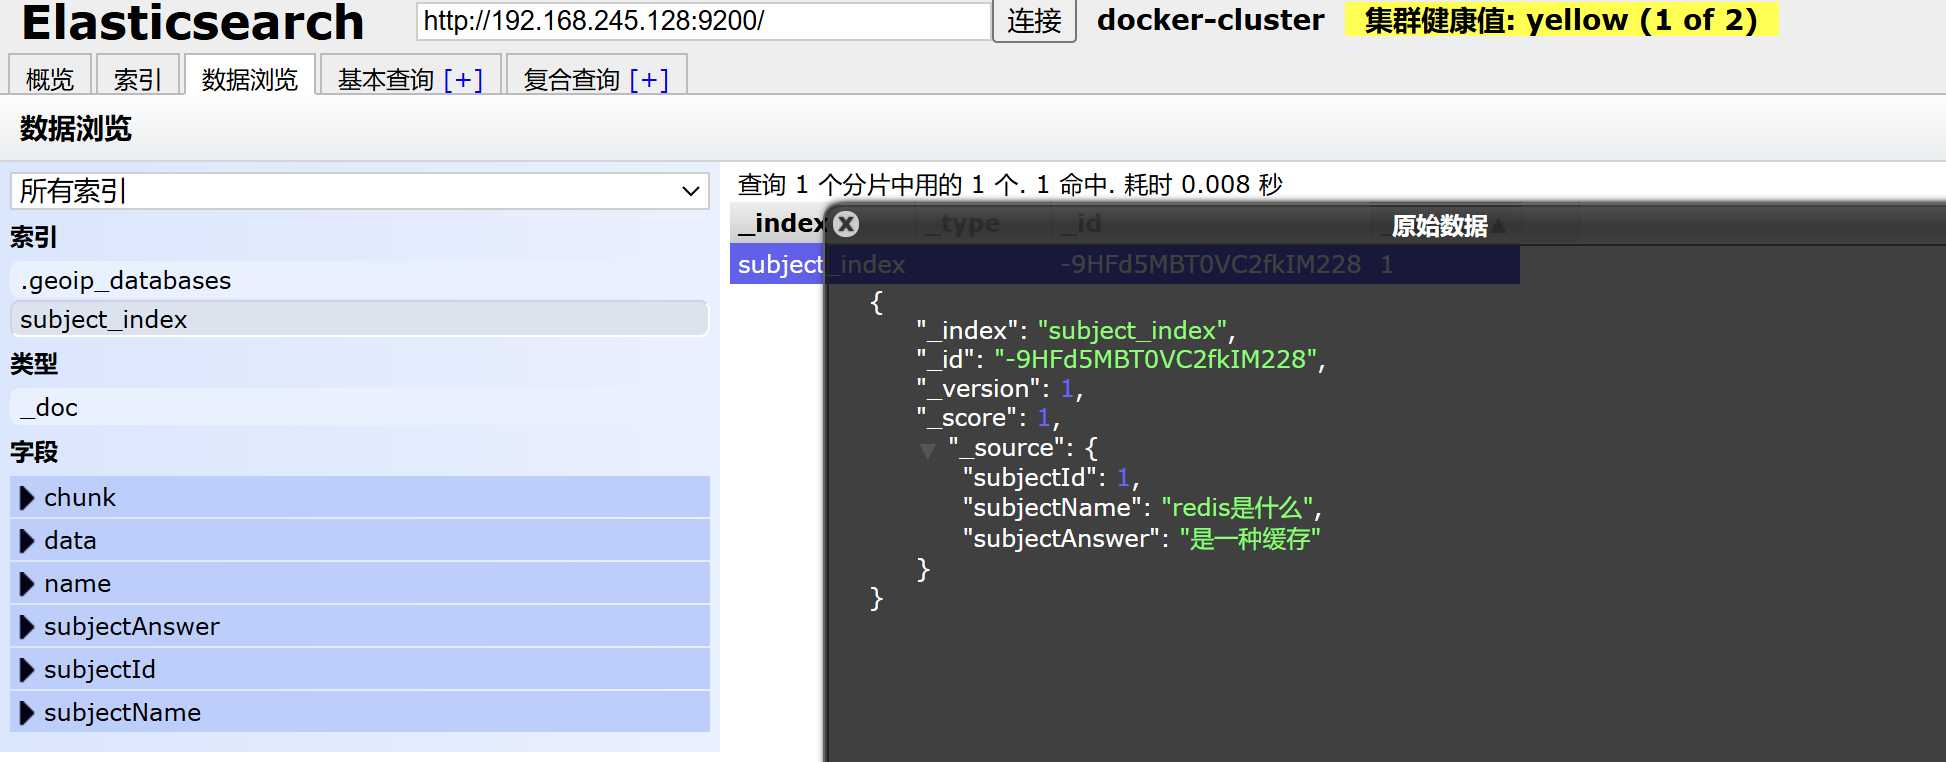Select the _doc type filter
This screenshot has width=1946, height=762.
click(x=360, y=408)
